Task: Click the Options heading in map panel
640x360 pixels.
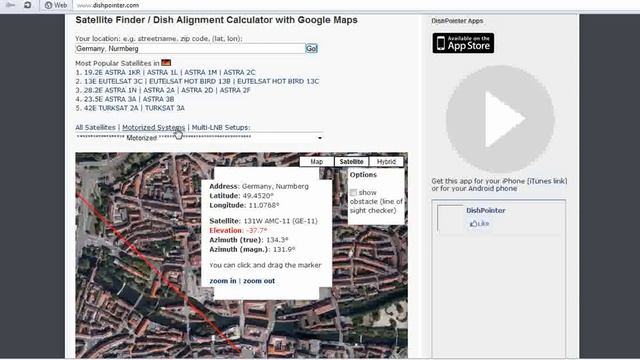Action: [x=363, y=175]
